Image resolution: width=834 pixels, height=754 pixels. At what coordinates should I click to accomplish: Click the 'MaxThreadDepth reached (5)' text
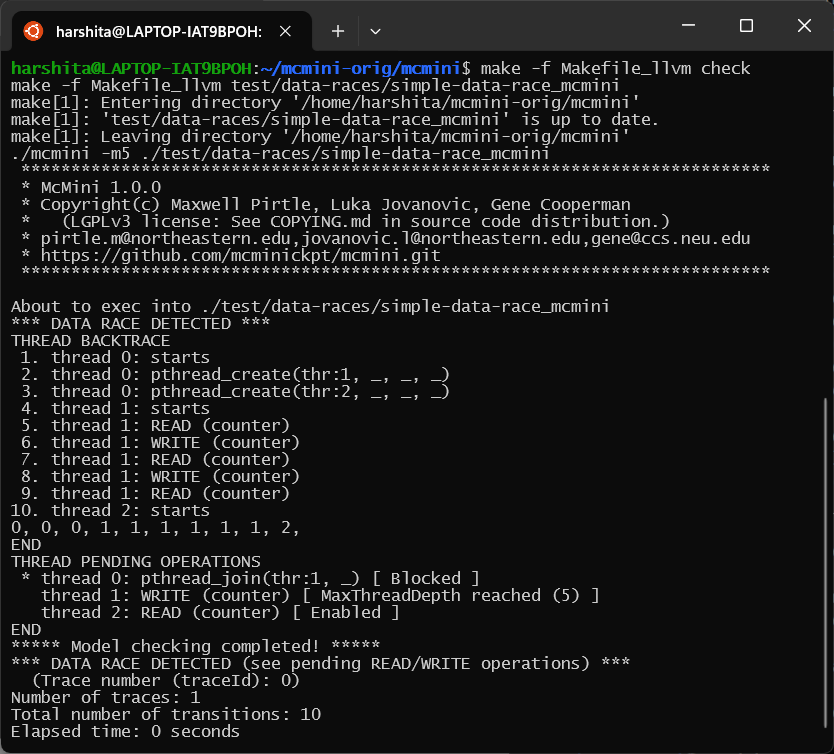pyautogui.click(x=450, y=596)
